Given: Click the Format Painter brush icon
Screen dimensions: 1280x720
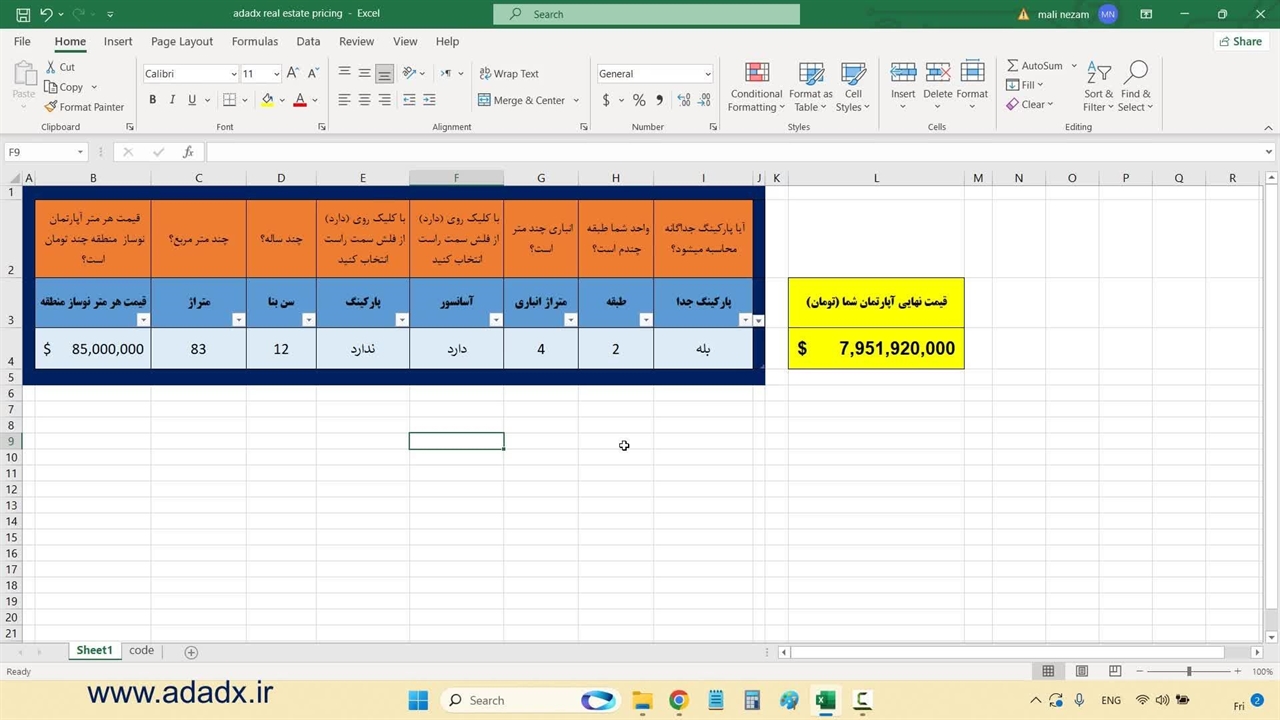Looking at the screenshot, I should tap(51, 107).
